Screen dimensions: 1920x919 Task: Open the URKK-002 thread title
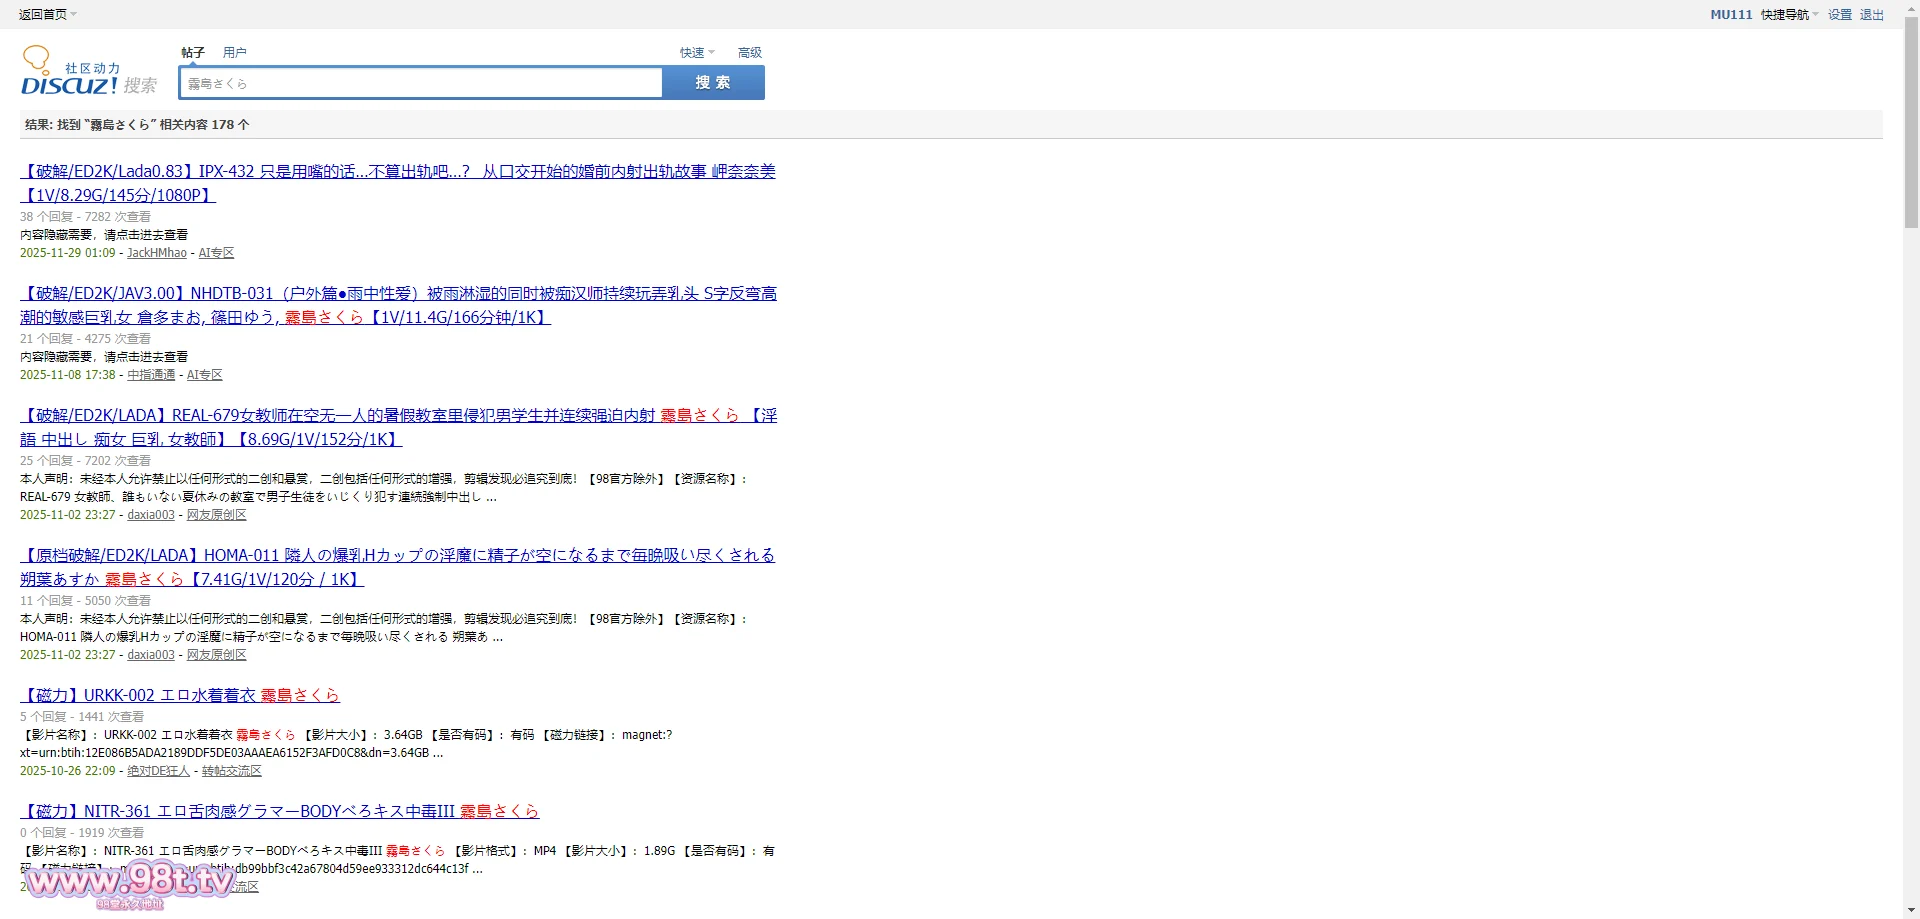[x=180, y=695]
